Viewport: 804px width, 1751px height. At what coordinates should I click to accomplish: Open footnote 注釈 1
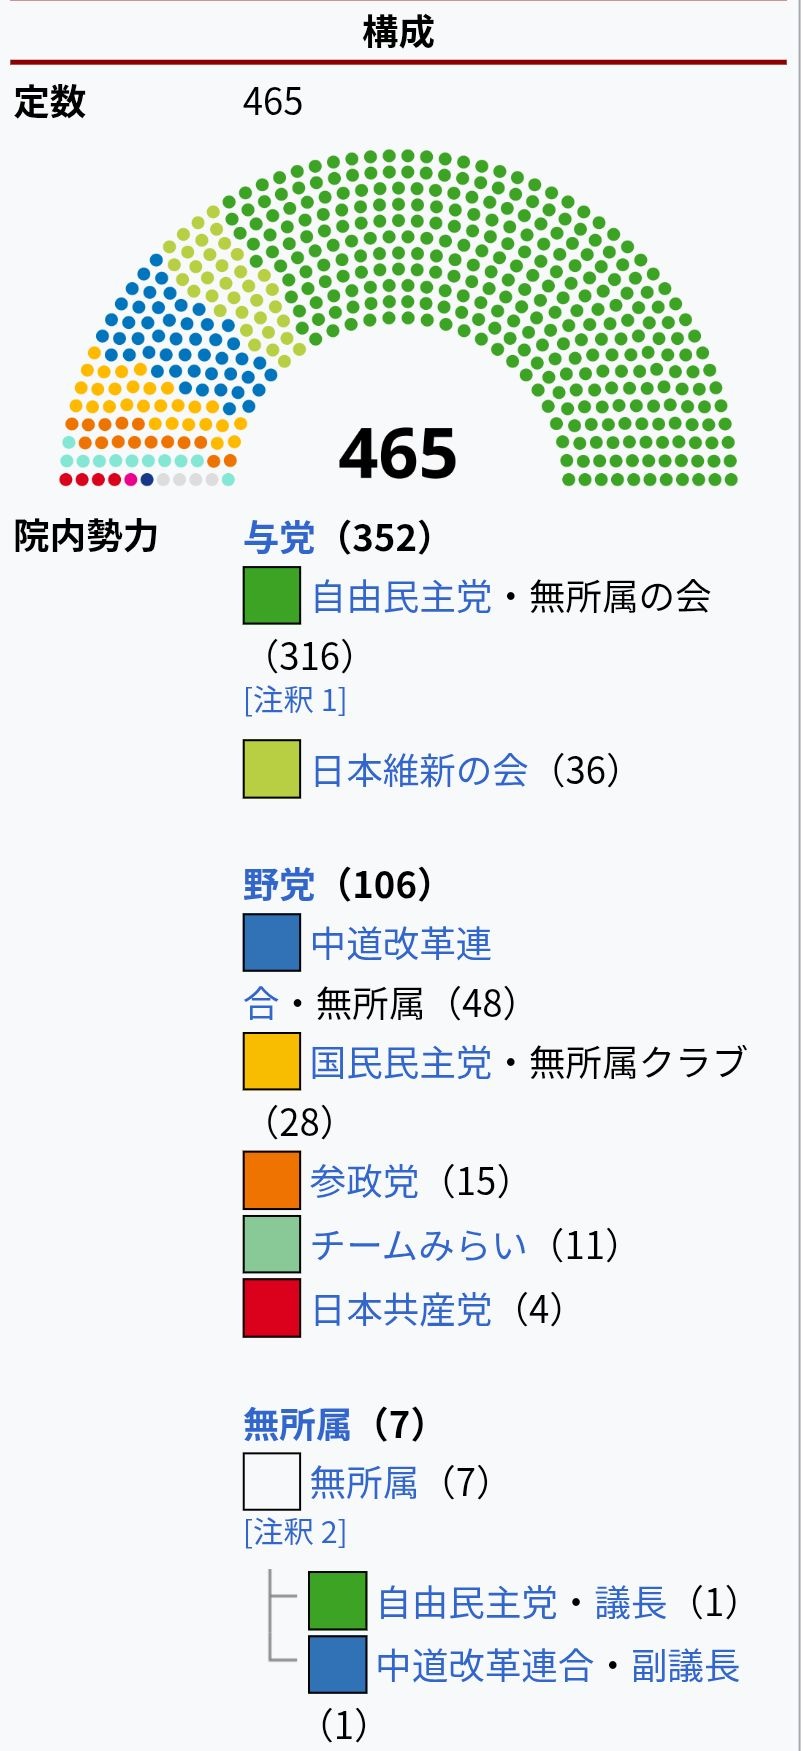295,699
